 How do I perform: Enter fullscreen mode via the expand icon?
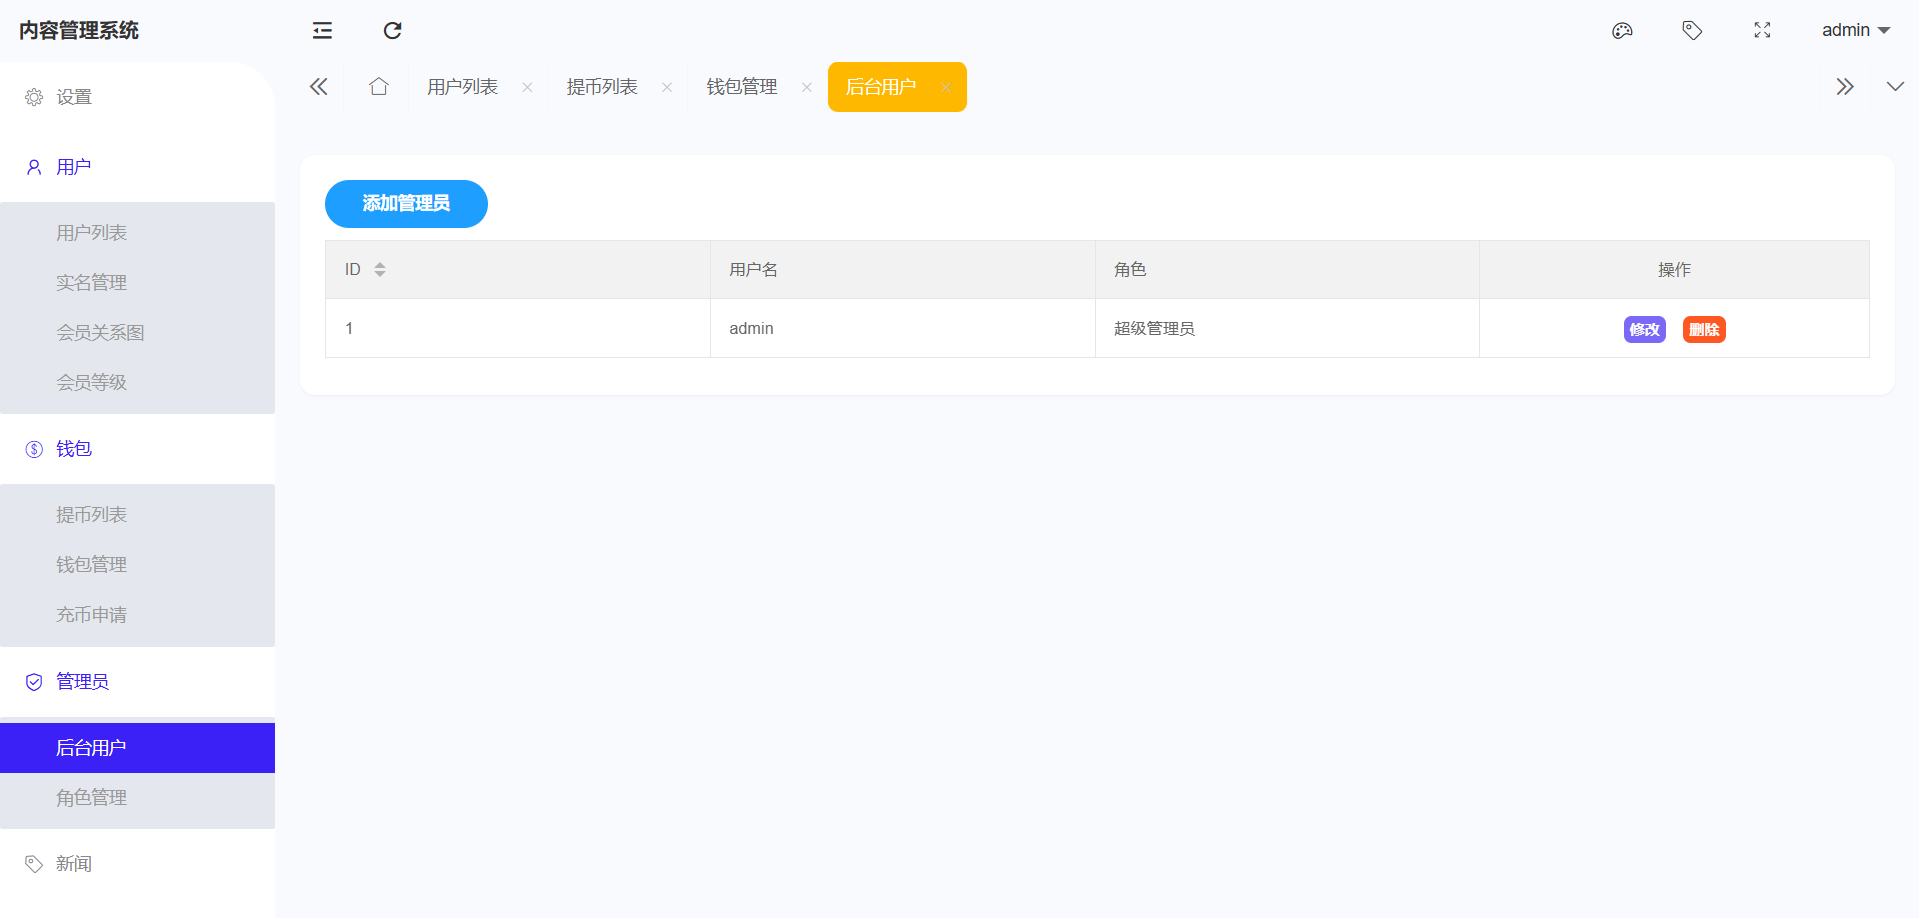[1762, 31]
